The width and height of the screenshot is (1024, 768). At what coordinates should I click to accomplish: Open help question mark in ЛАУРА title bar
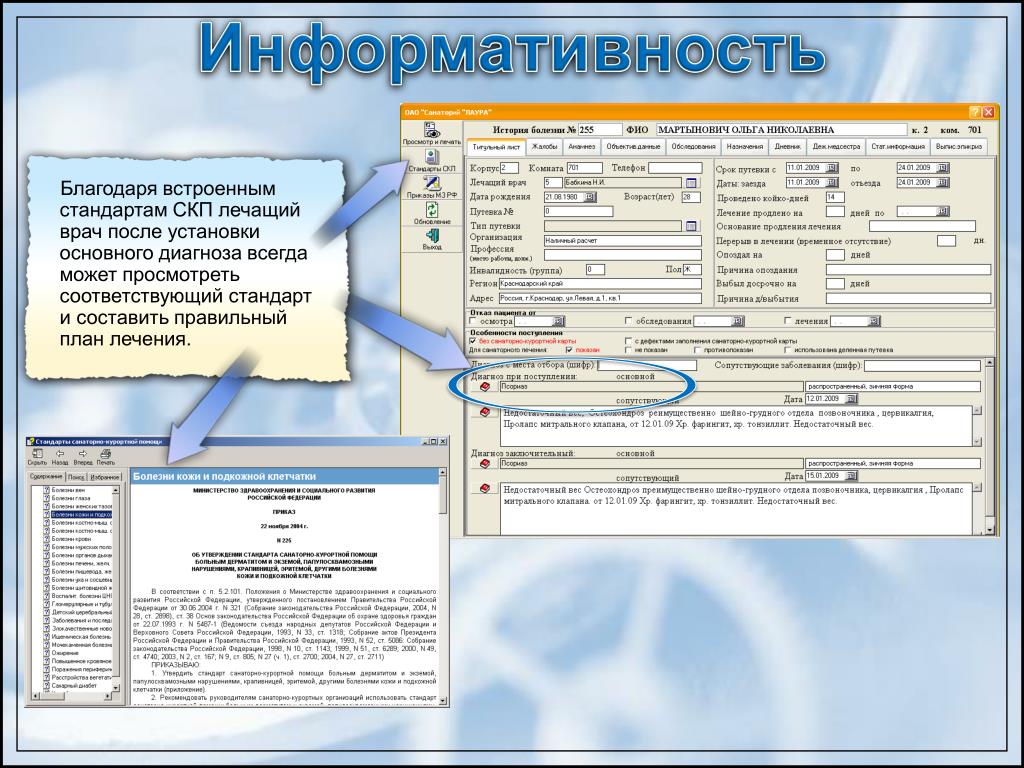coord(975,112)
